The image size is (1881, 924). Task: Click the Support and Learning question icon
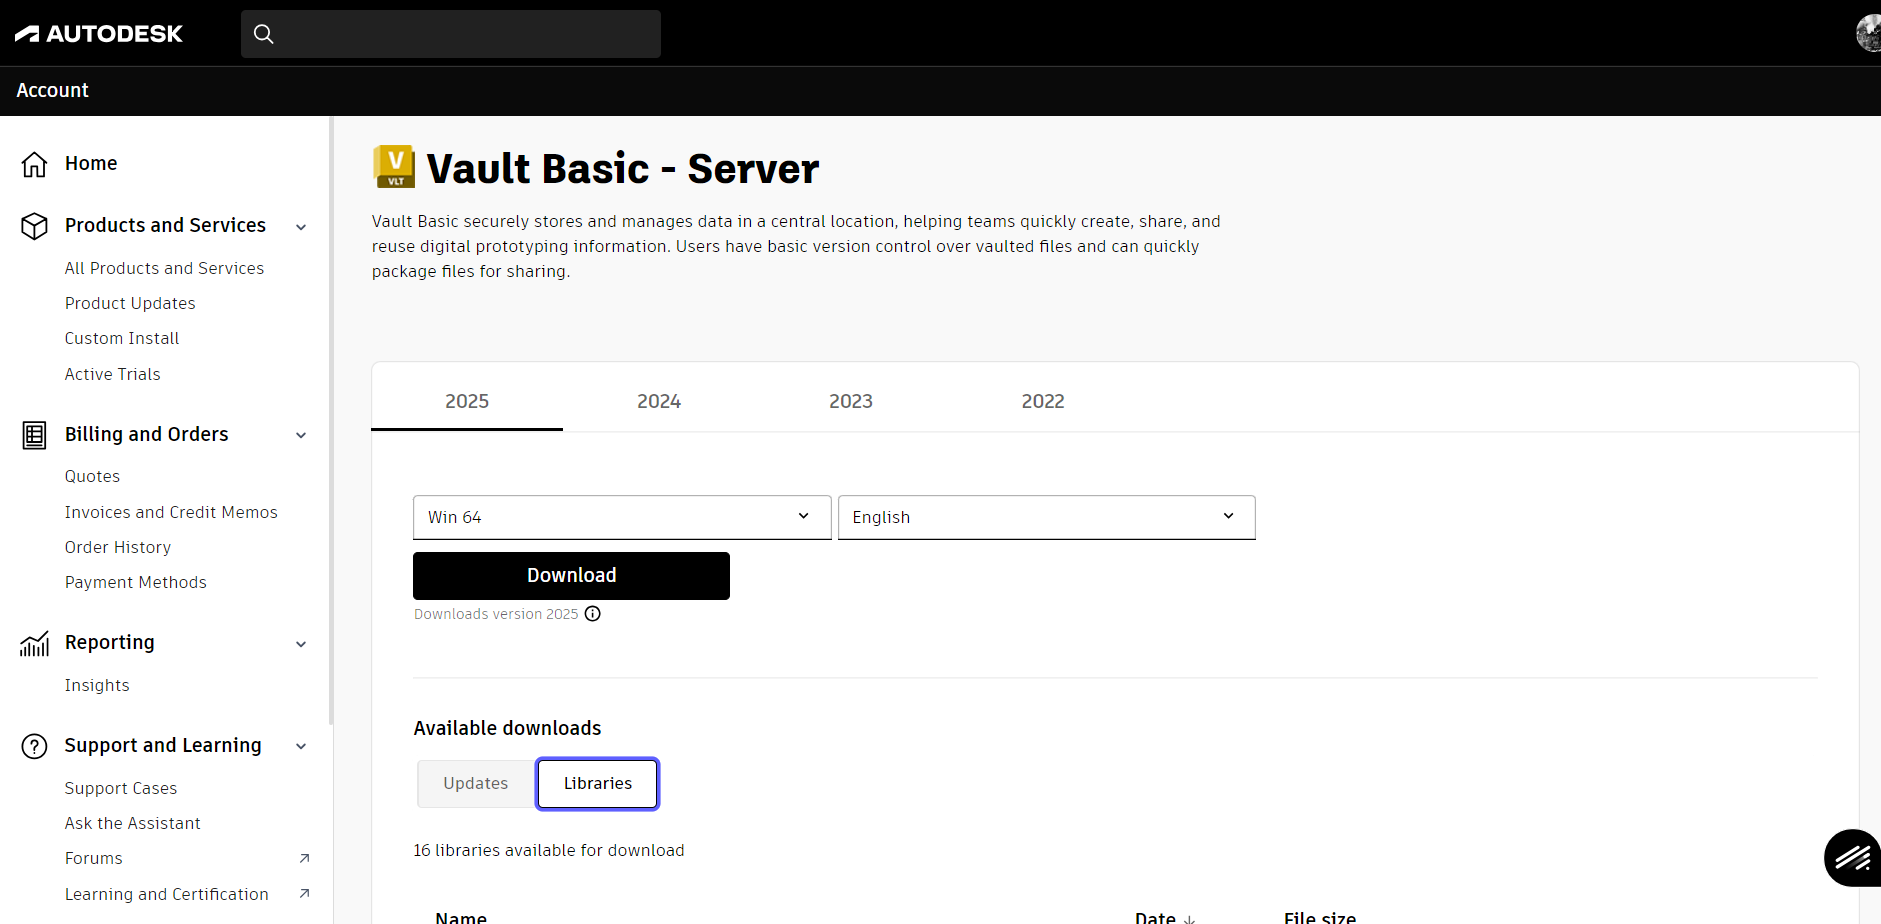34,746
